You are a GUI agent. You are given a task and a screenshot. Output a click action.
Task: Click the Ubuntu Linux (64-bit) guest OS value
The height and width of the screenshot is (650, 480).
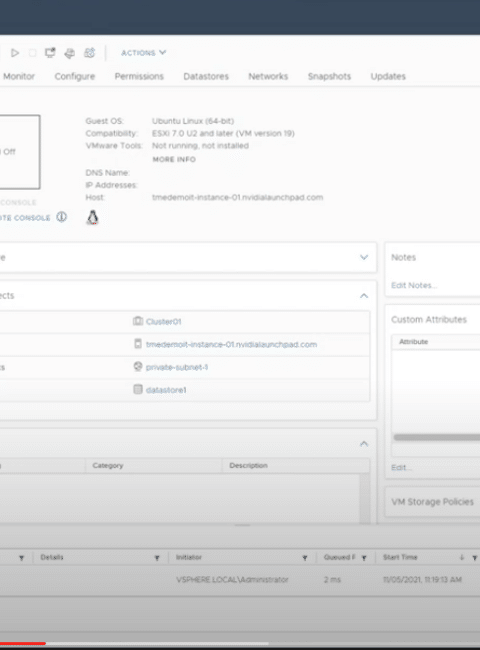(x=193, y=121)
